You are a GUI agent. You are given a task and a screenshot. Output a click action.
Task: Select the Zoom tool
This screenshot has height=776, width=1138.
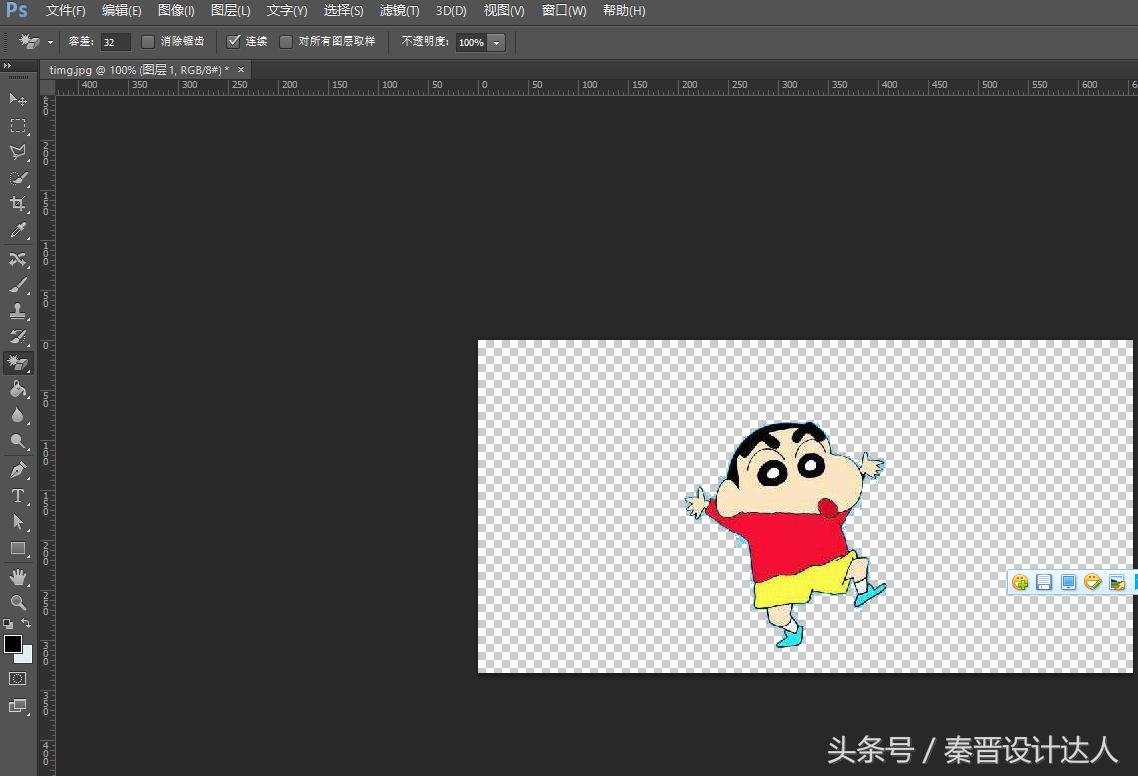click(x=18, y=604)
